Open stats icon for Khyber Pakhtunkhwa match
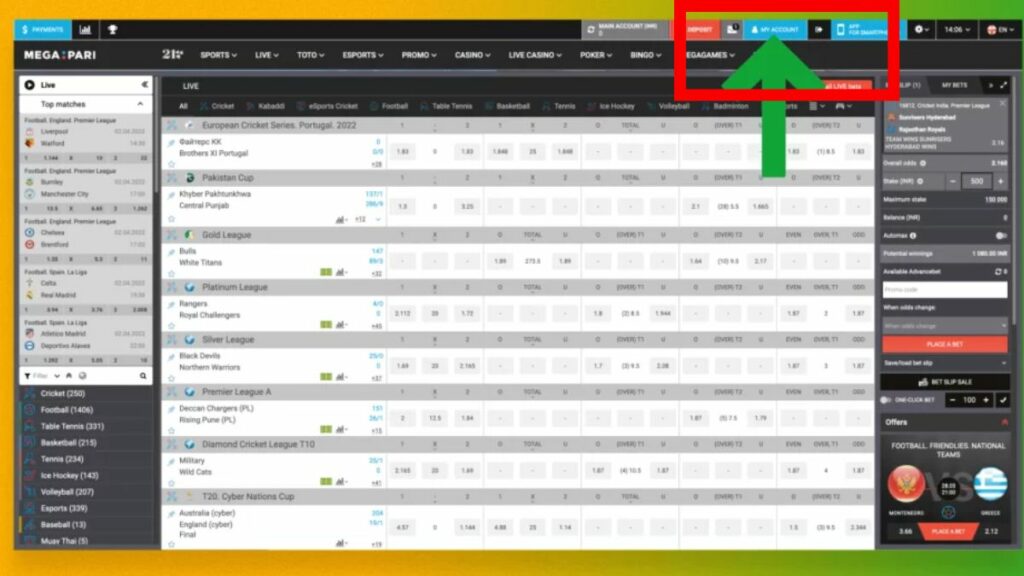1024x576 pixels. point(340,219)
